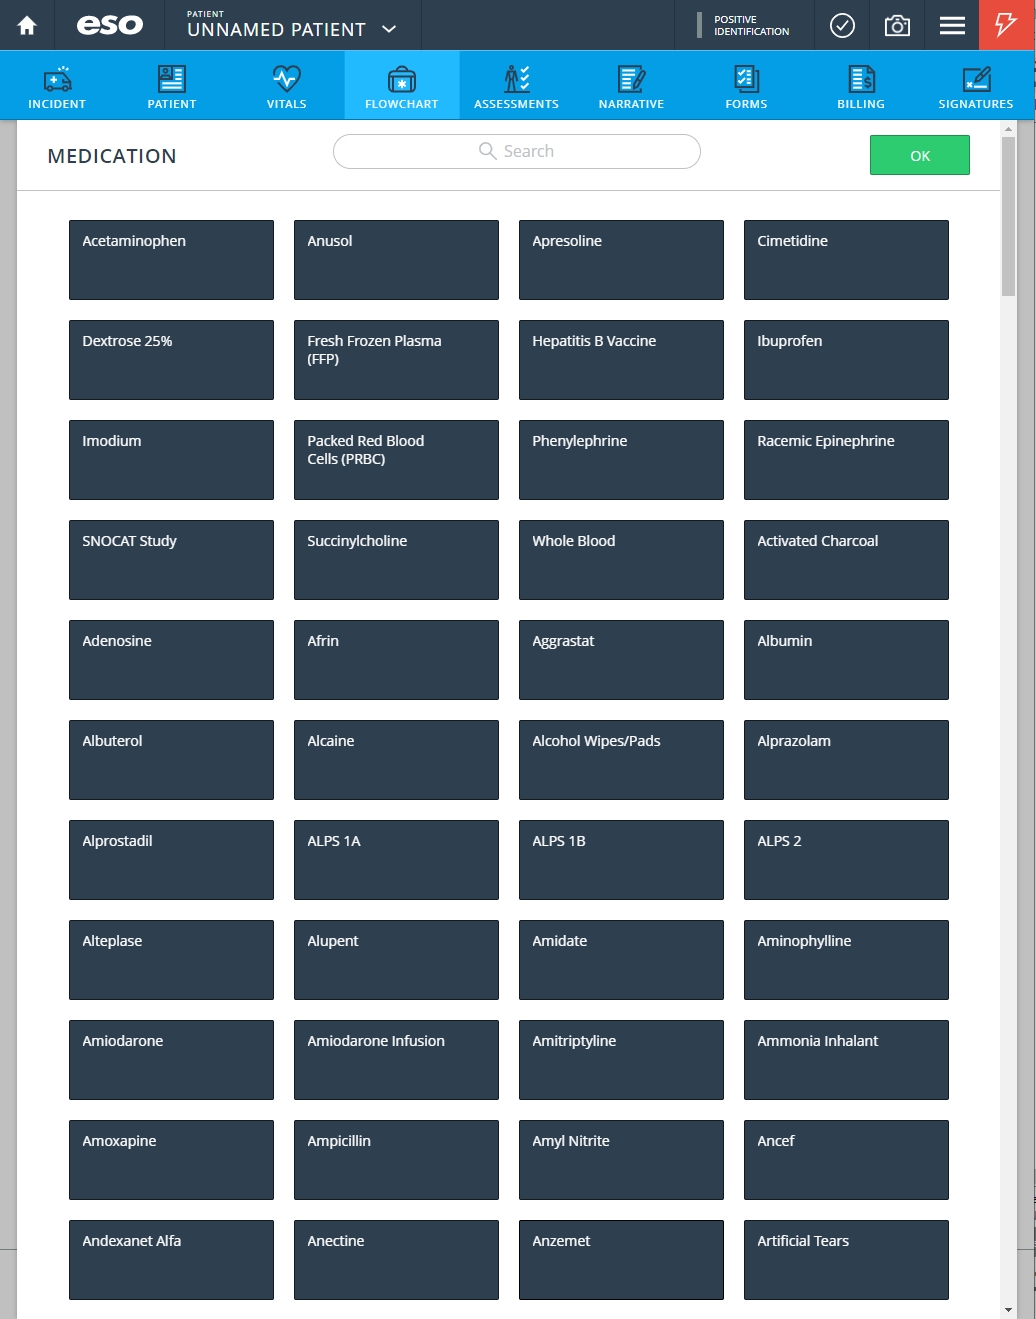
Task: Select Alcohol Wipes/Pads
Action: click(621, 760)
